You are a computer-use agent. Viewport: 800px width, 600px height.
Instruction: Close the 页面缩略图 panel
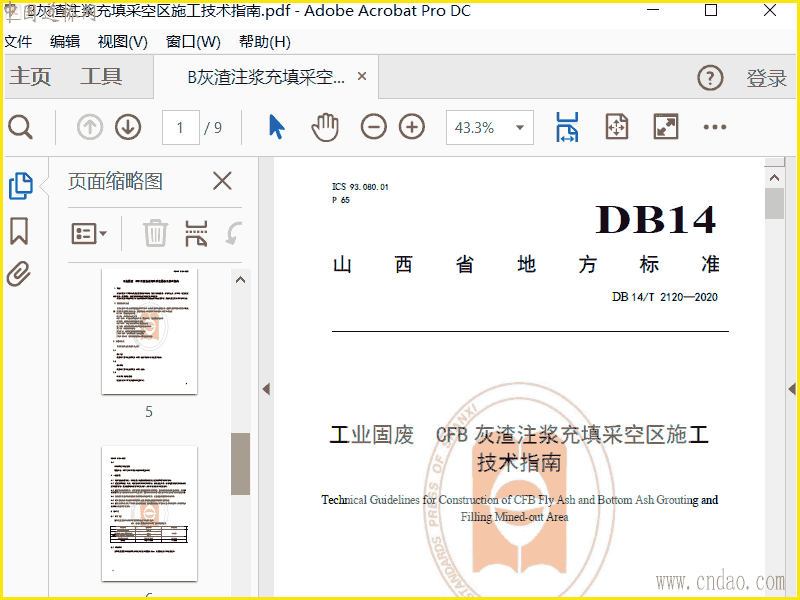[x=222, y=181]
